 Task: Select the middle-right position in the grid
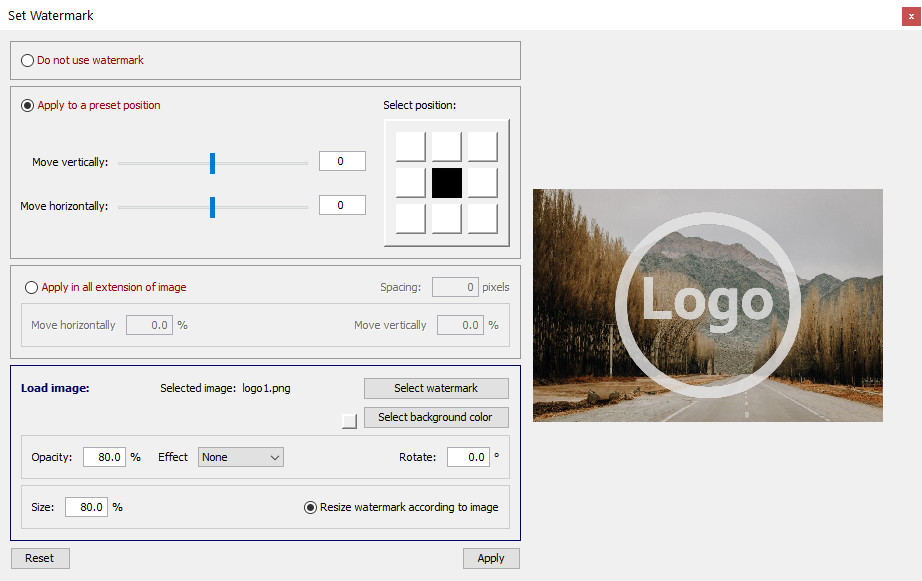click(x=481, y=182)
